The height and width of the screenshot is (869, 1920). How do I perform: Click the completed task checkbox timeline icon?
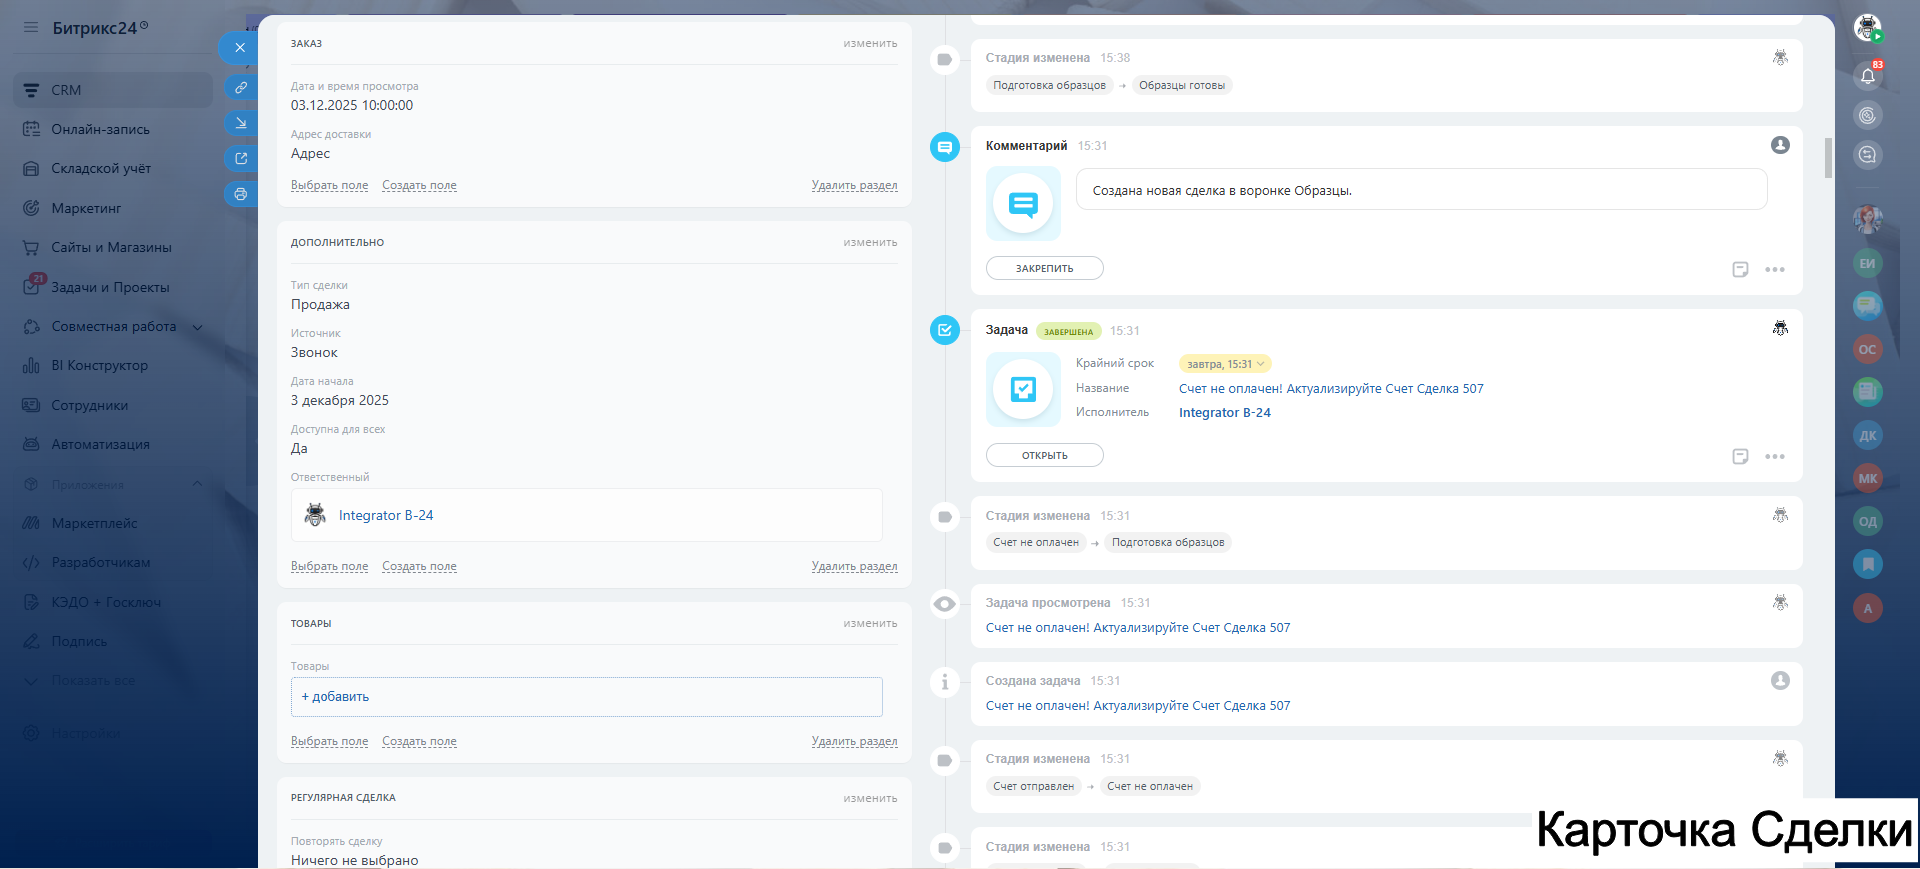(x=944, y=330)
